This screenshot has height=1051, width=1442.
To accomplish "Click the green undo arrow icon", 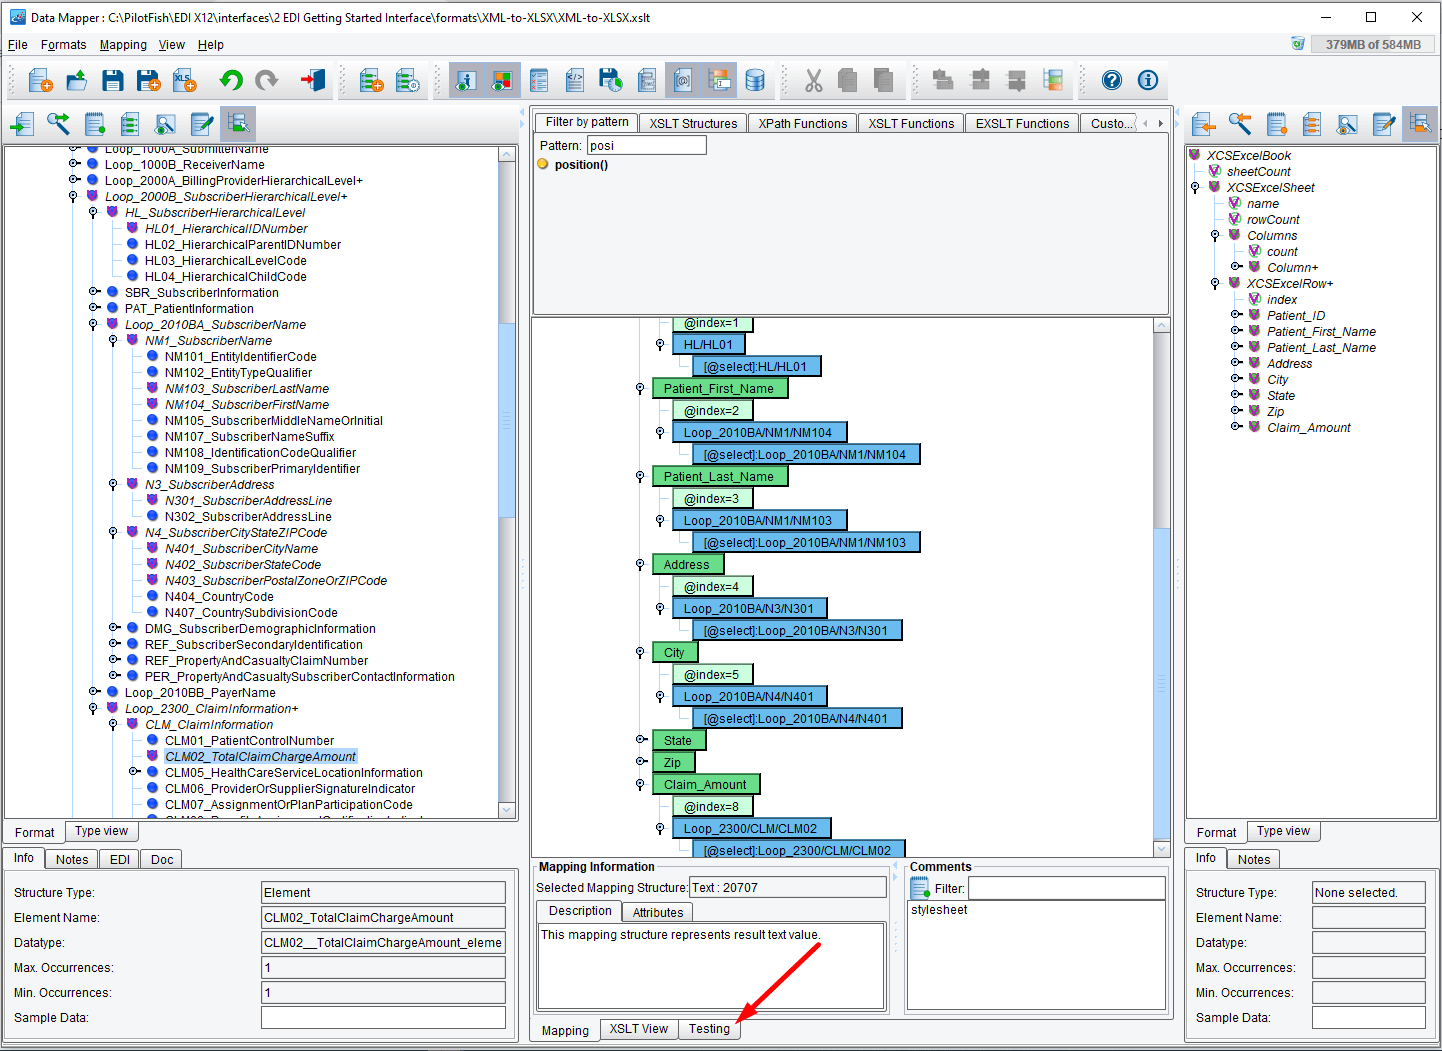I will tap(231, 81).
